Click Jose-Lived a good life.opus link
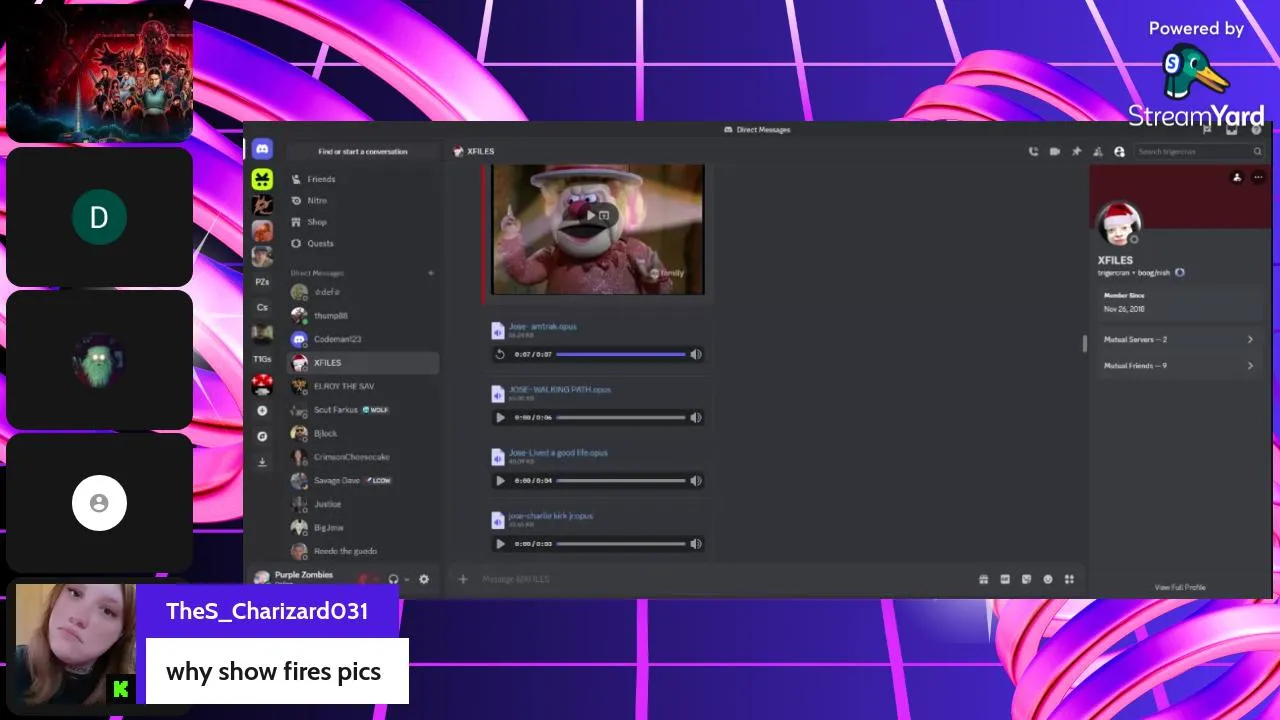 point(558,452)
